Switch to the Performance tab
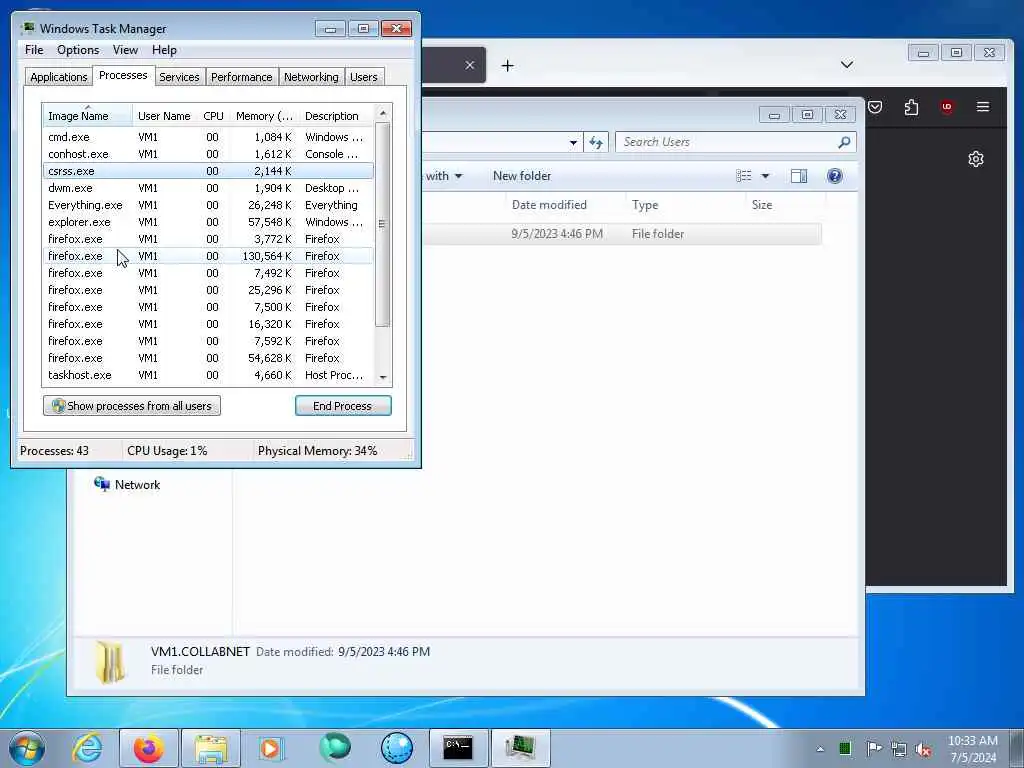 click(241, 77)
